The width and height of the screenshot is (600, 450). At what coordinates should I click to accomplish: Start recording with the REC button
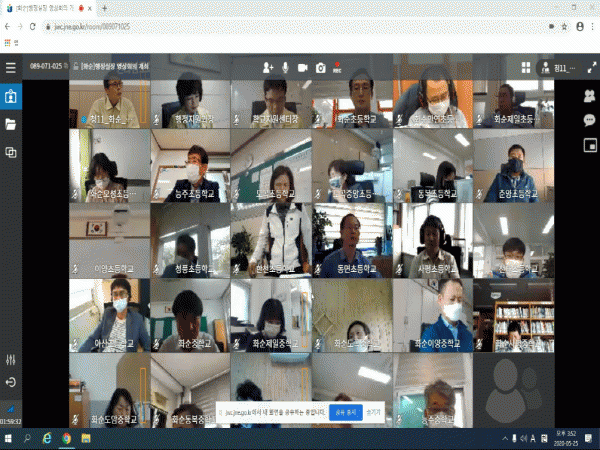point(337,68)
